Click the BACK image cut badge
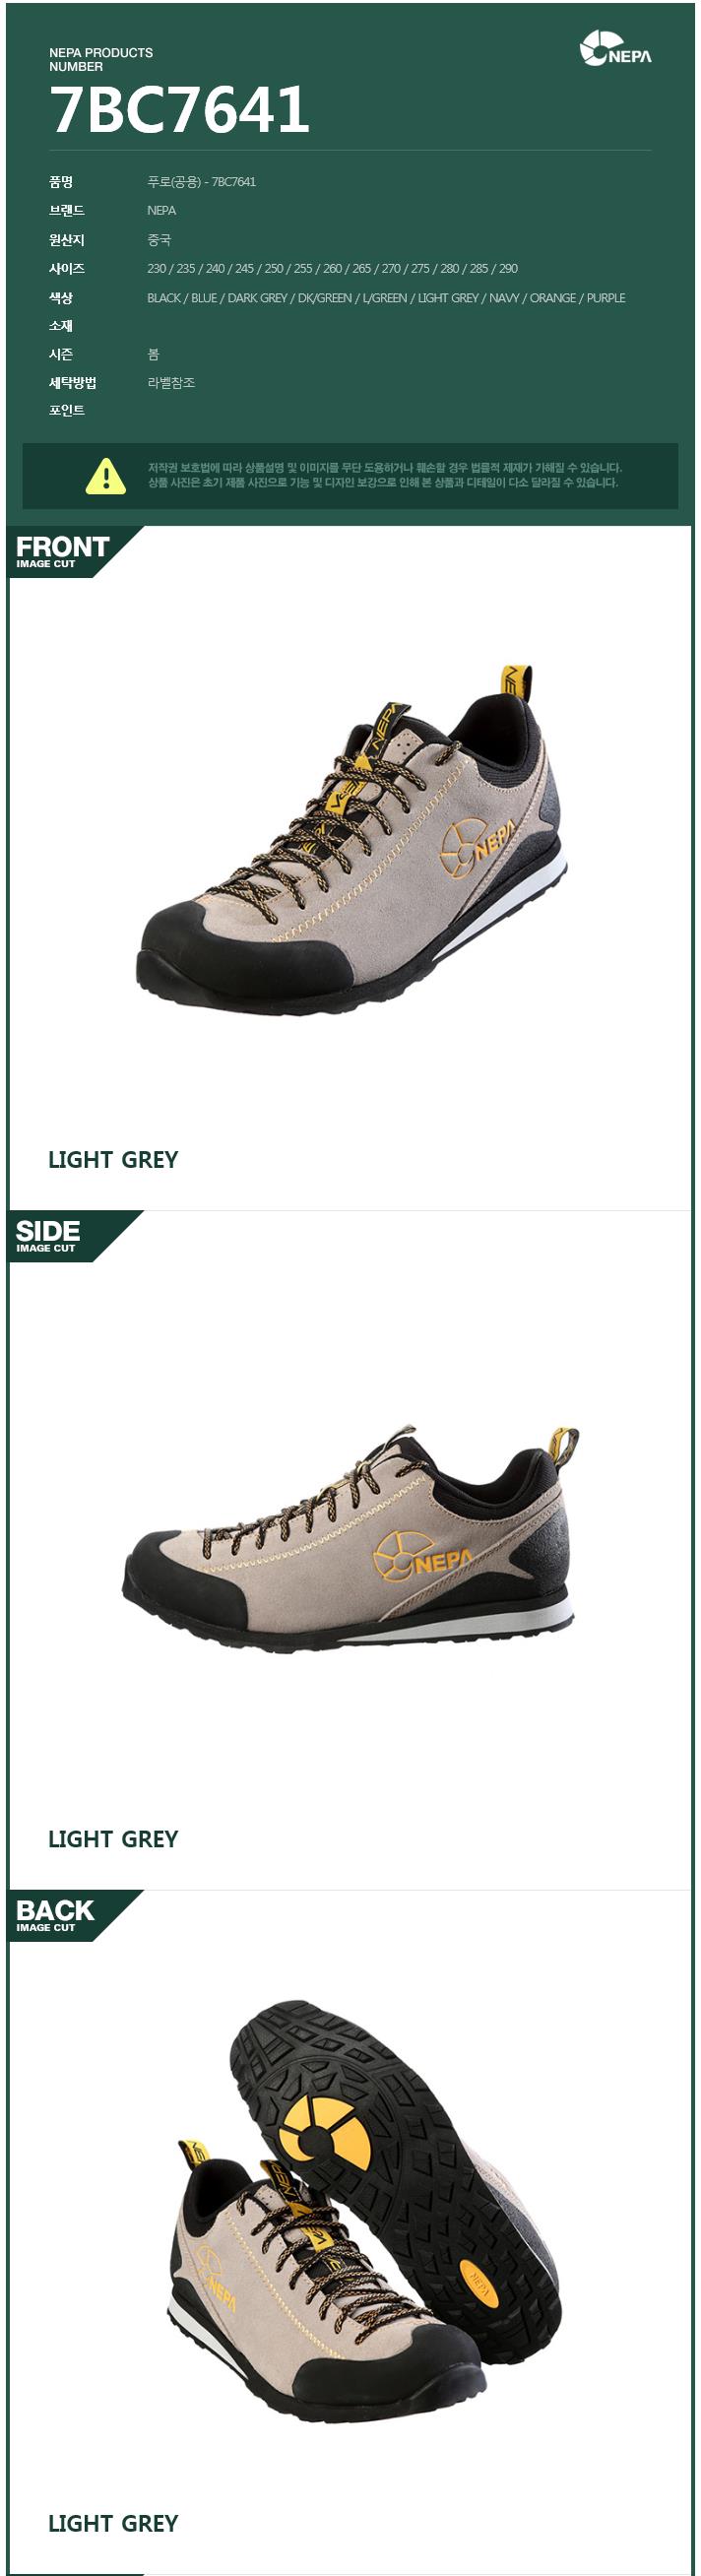This screenshot has width=701, height=2576. click(x=74, y=1915)
